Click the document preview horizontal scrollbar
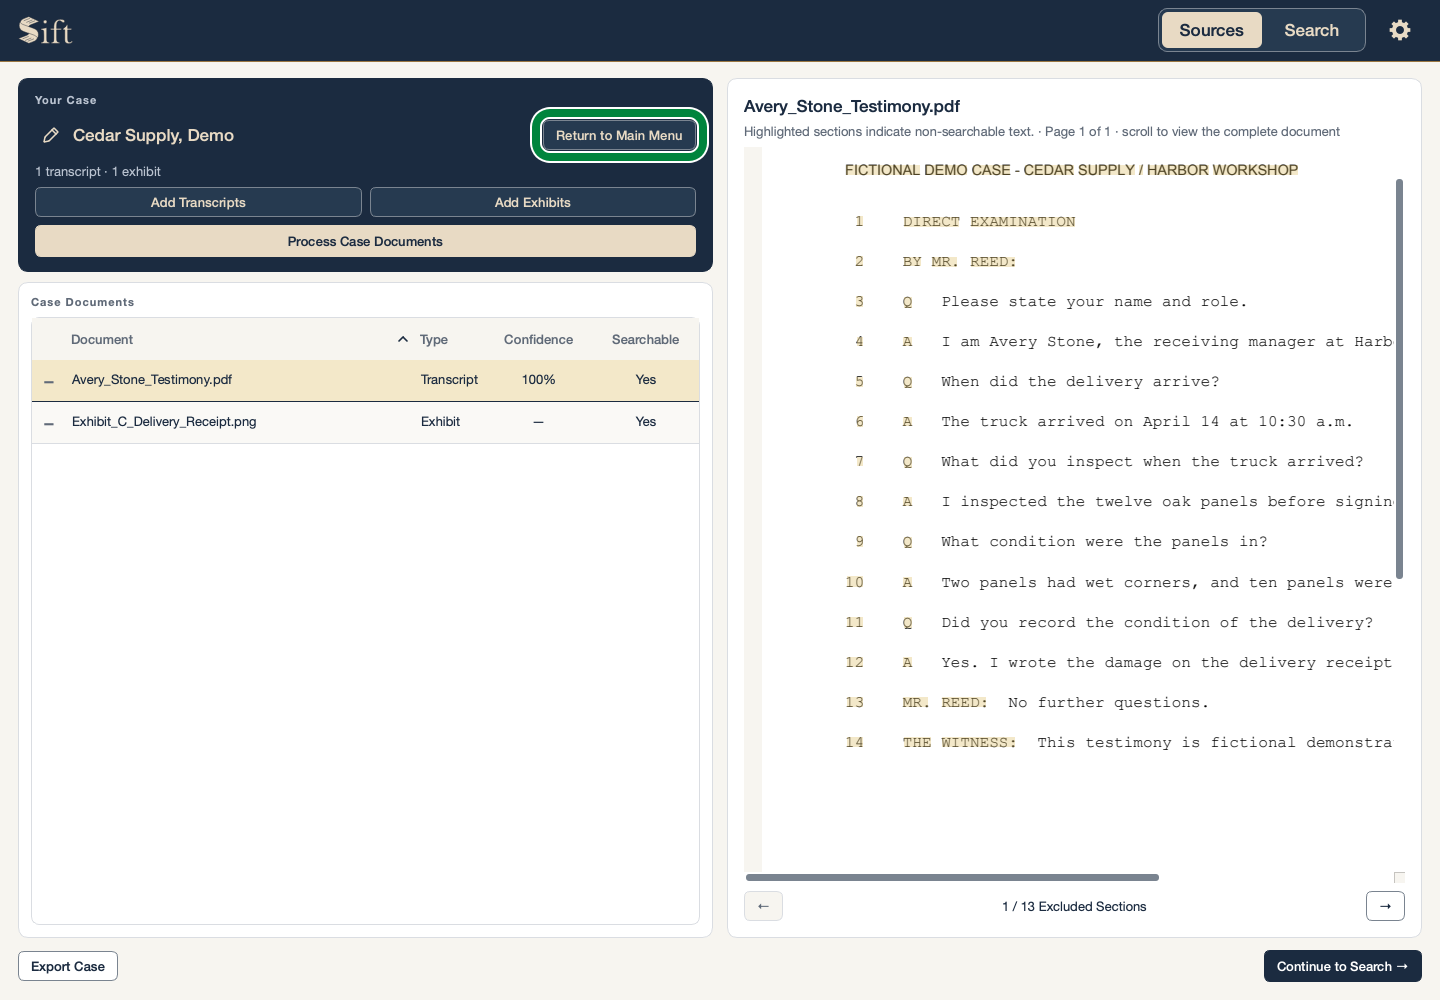 pos(952,877)
